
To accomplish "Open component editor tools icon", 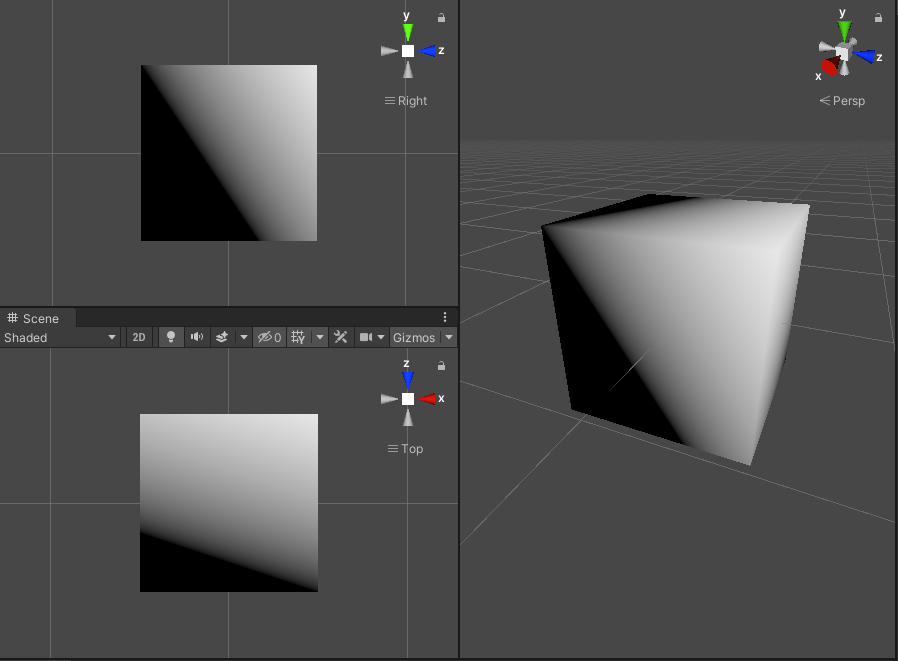I will pyautogui.click(x=341, y=337).
